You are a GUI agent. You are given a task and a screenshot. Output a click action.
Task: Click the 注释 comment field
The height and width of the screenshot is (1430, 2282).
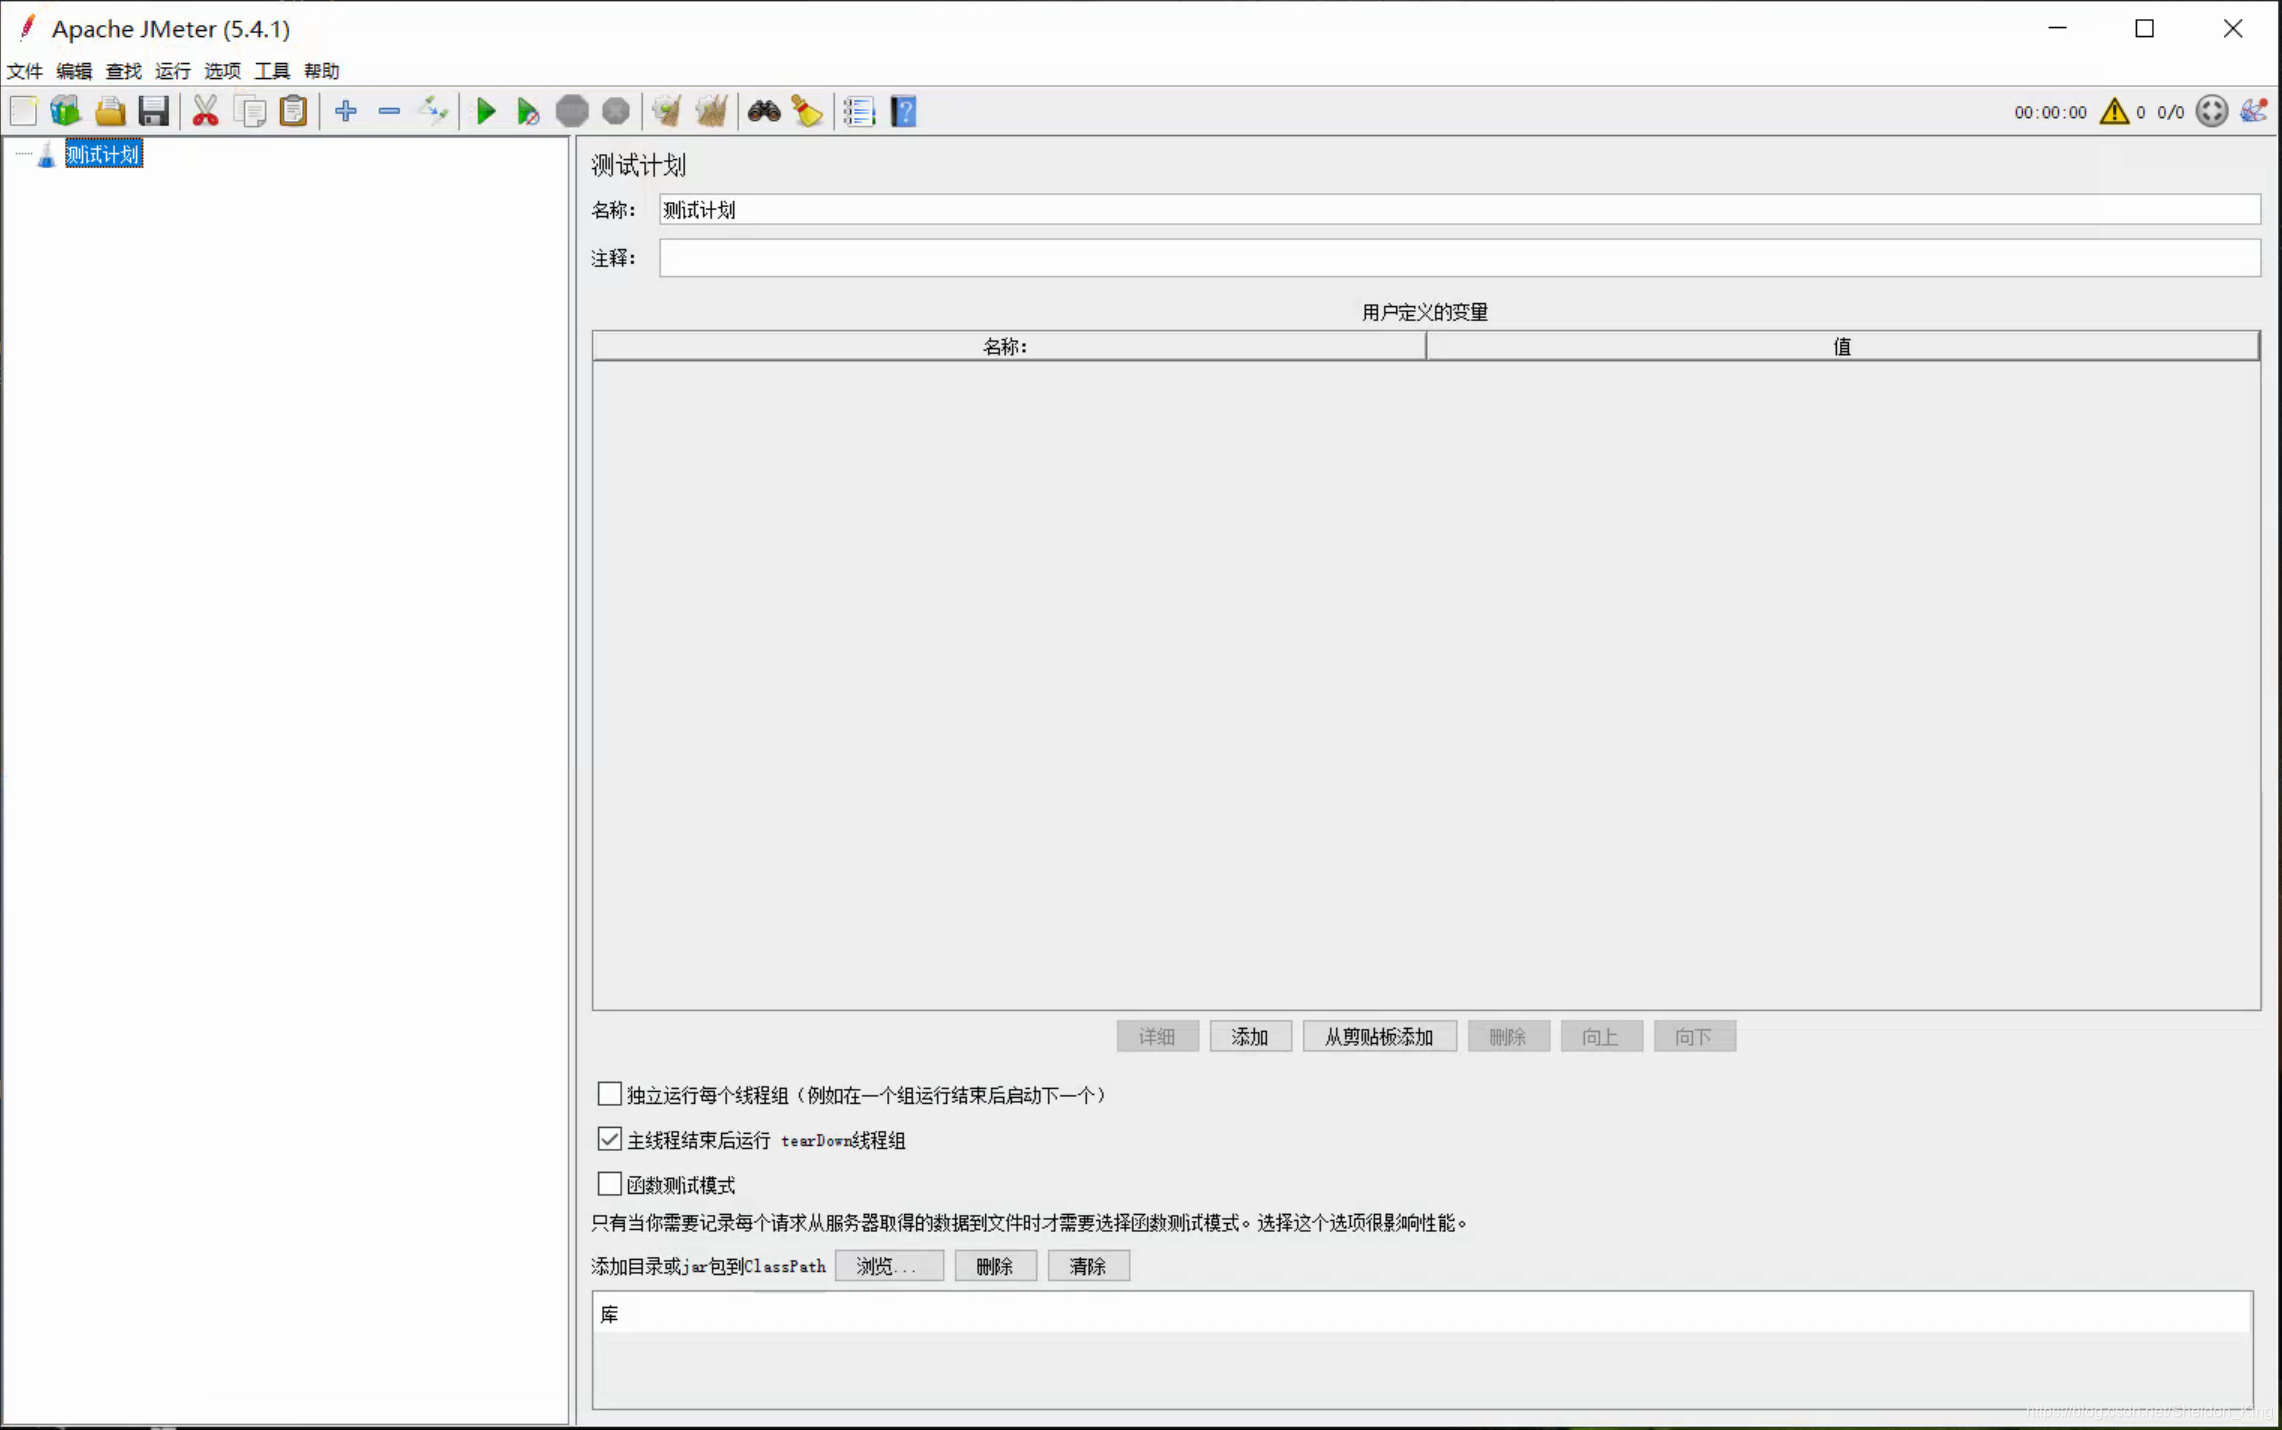click(x=1459, y=258)
